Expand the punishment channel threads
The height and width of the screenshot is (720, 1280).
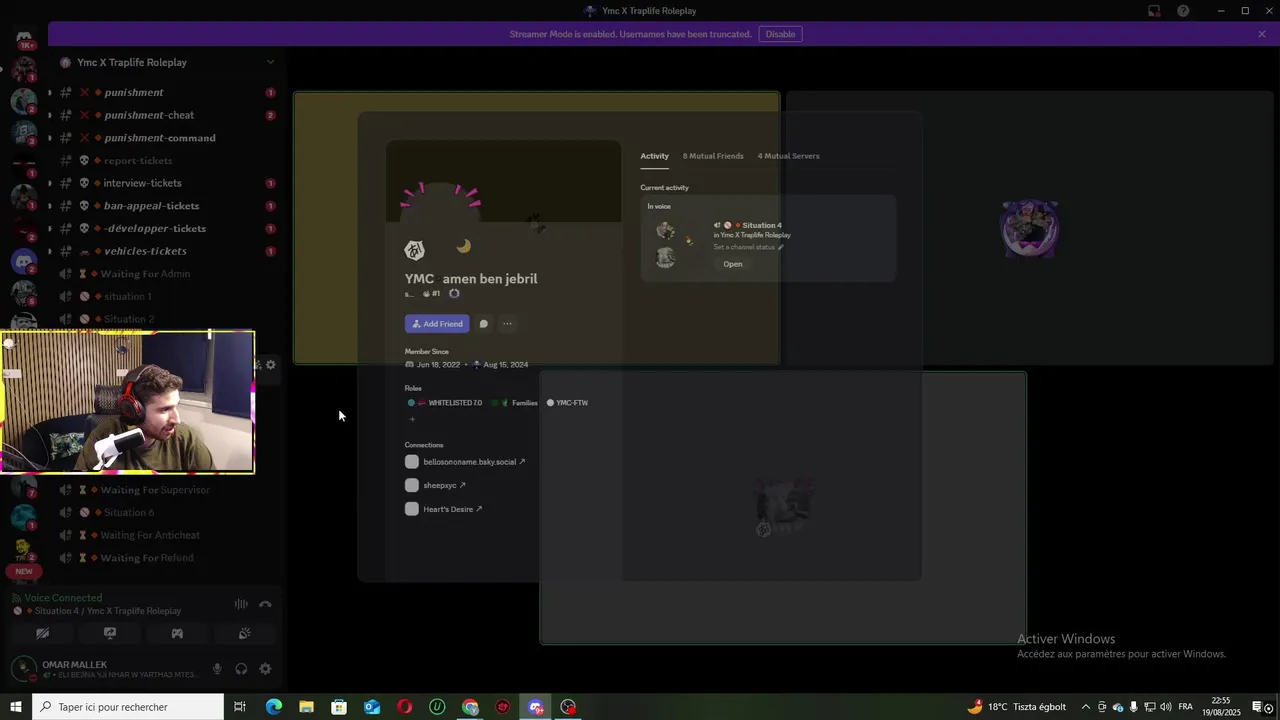click(49, 92)
